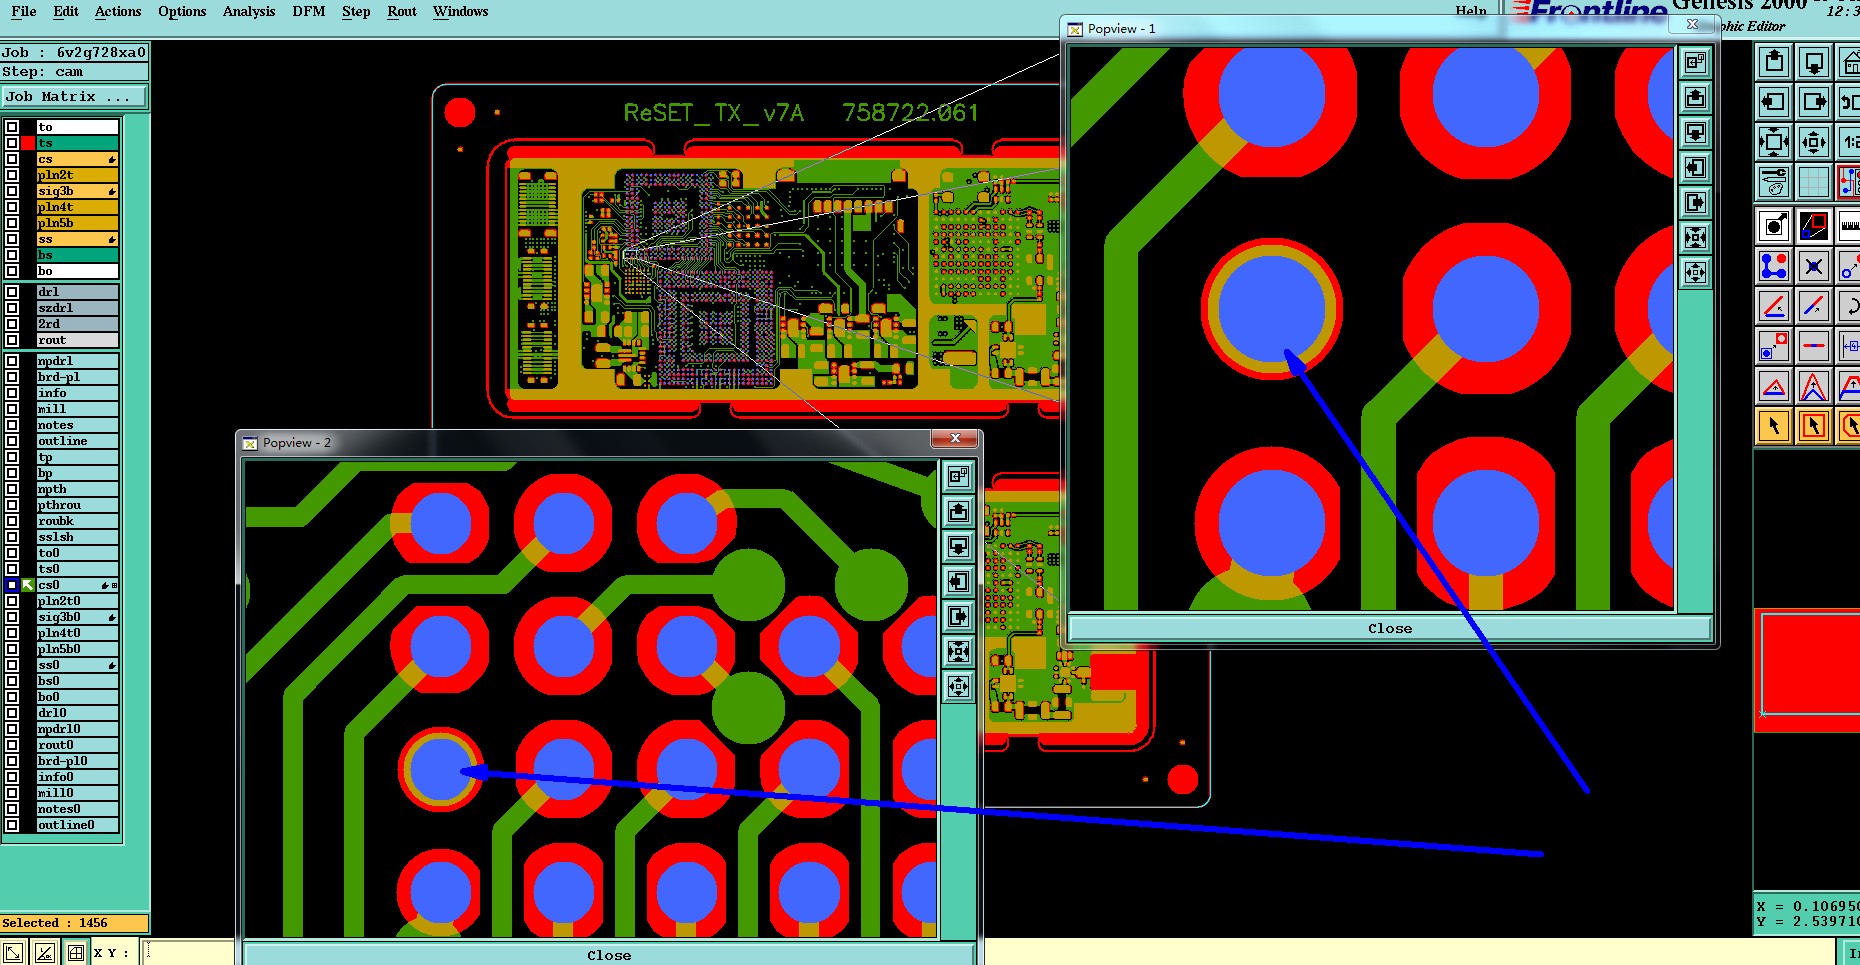Screen dimensions: 1860x965
Task: Toggle checkbox for layer 'rout'
Action: [x=12, y=340]
